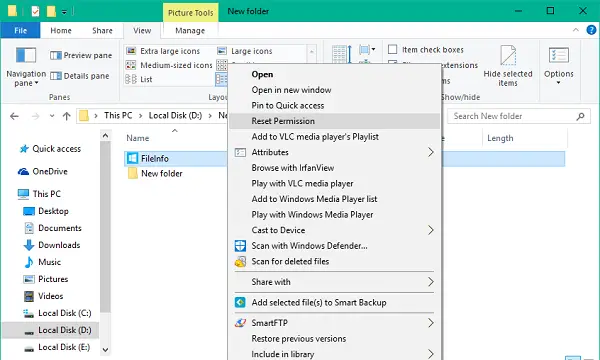Open the Documents folder in the sidebar
600x360 pixels.
[x=52, y=228]
